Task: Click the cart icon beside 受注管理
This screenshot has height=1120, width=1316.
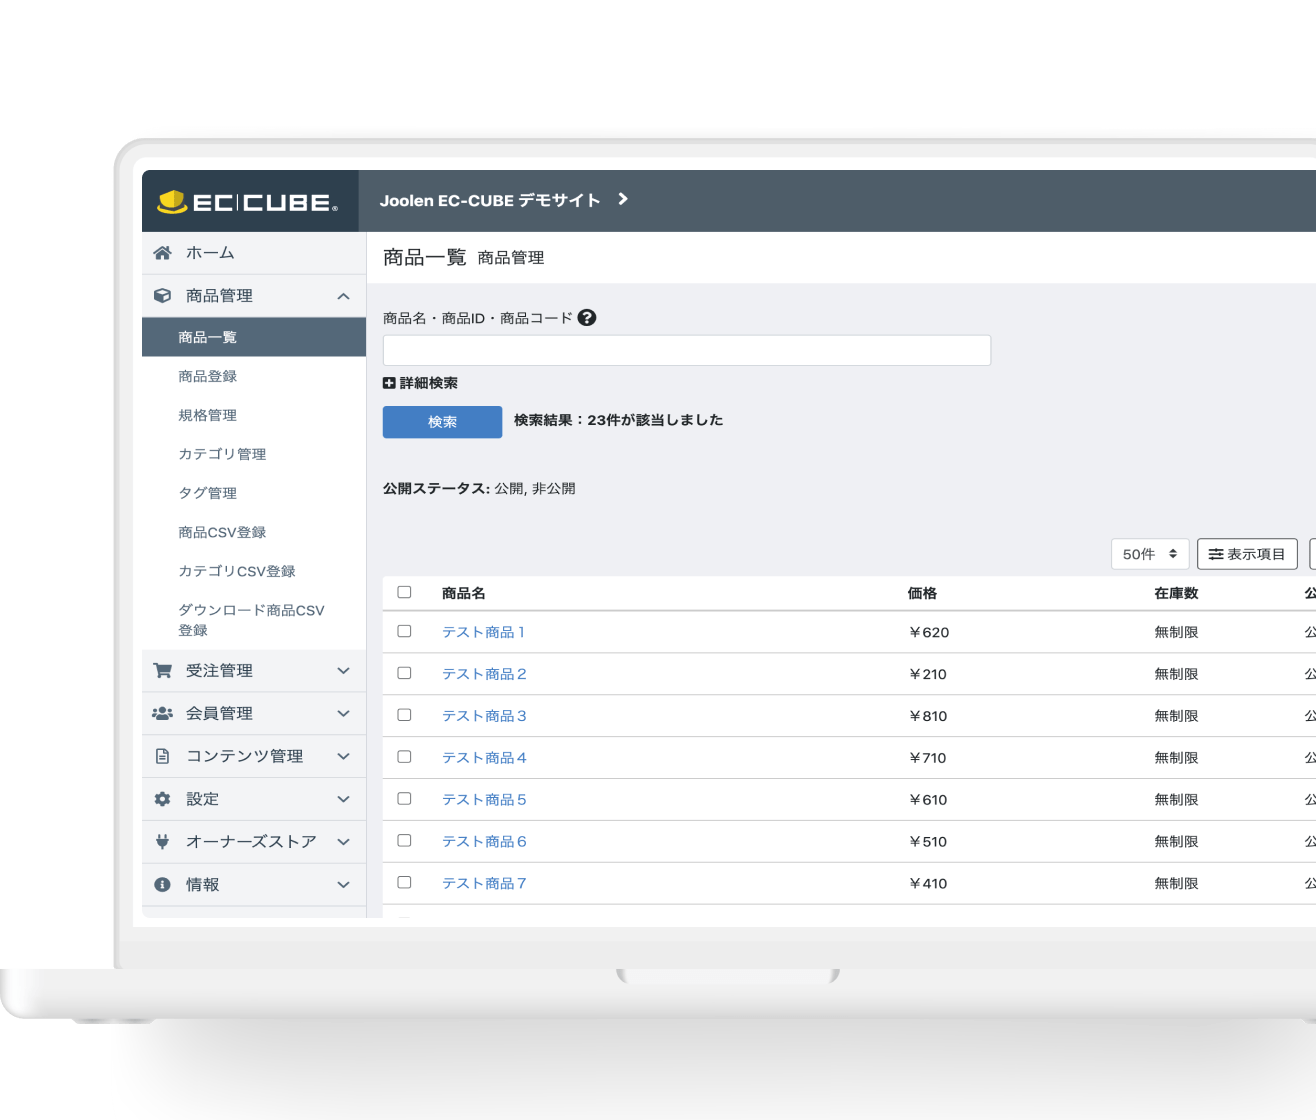Action: pos(162,671)
